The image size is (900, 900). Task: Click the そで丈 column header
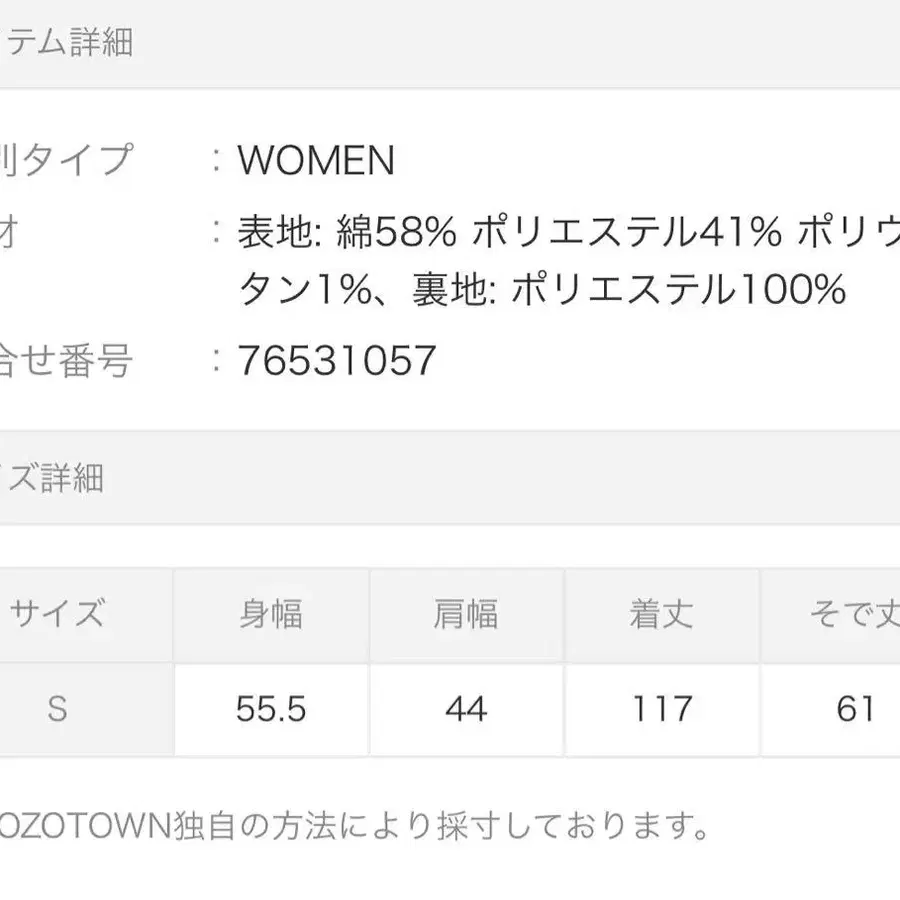(853, 614)
